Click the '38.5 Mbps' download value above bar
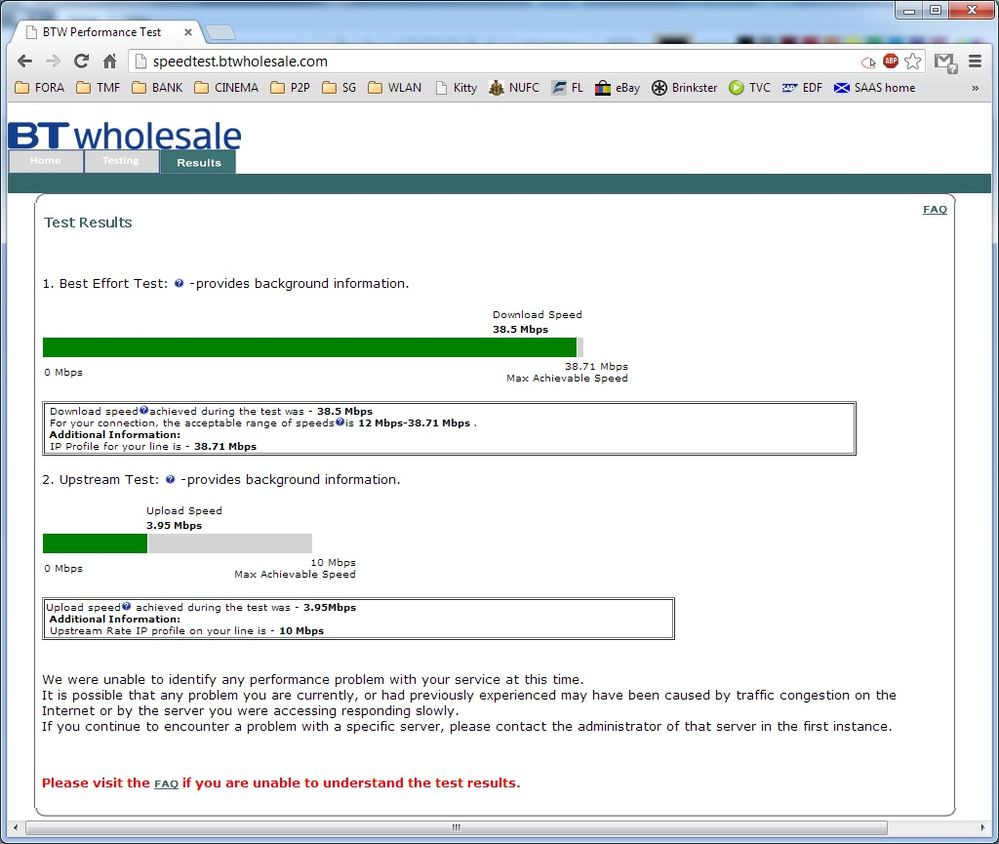Viewport: 999px width, 844px height. click(520, 329)
